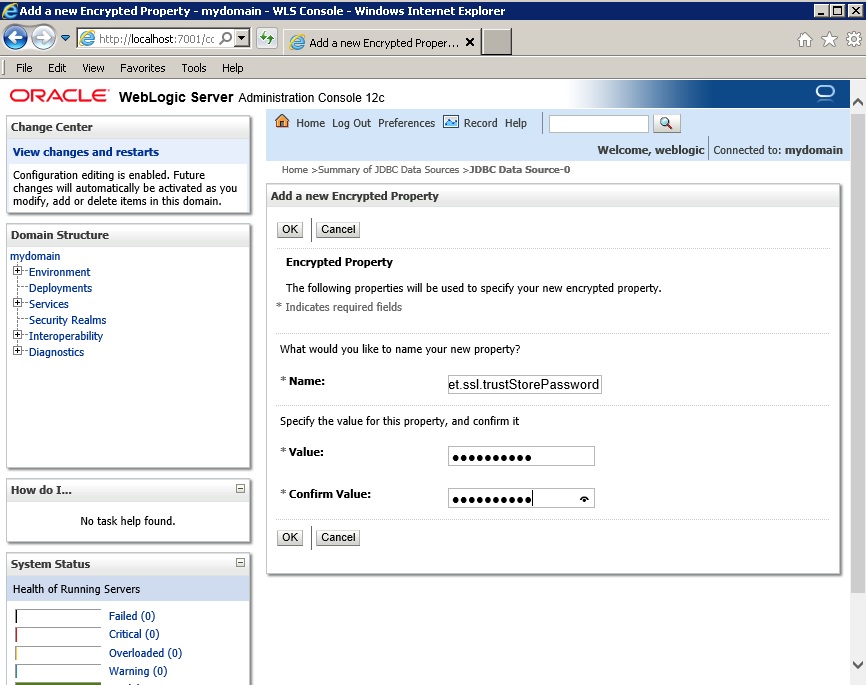866x685 pixels.
Task: Click JDBC Data Source-0 breadcrumb
Action: click(519, 170)
